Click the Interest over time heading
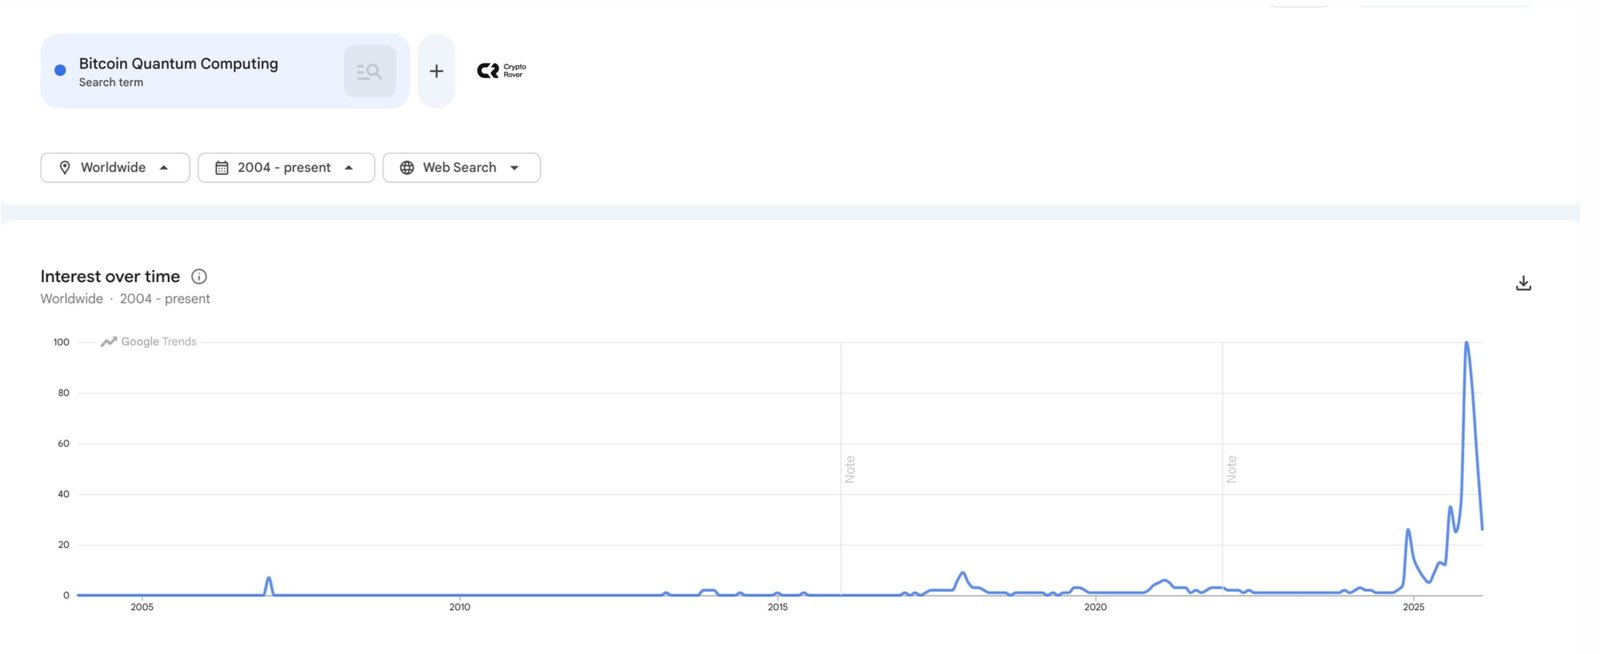The image size is (1600, 654). 110,277
